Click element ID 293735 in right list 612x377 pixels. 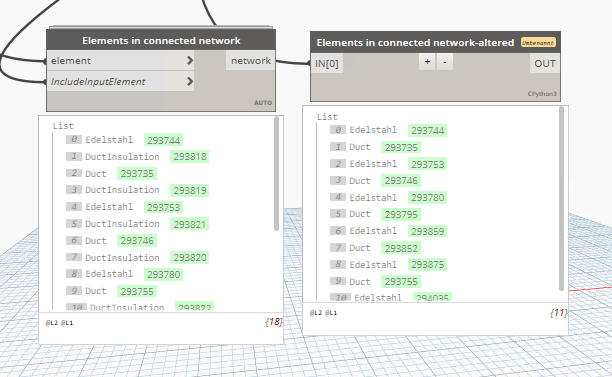click(x=401, y=147)
